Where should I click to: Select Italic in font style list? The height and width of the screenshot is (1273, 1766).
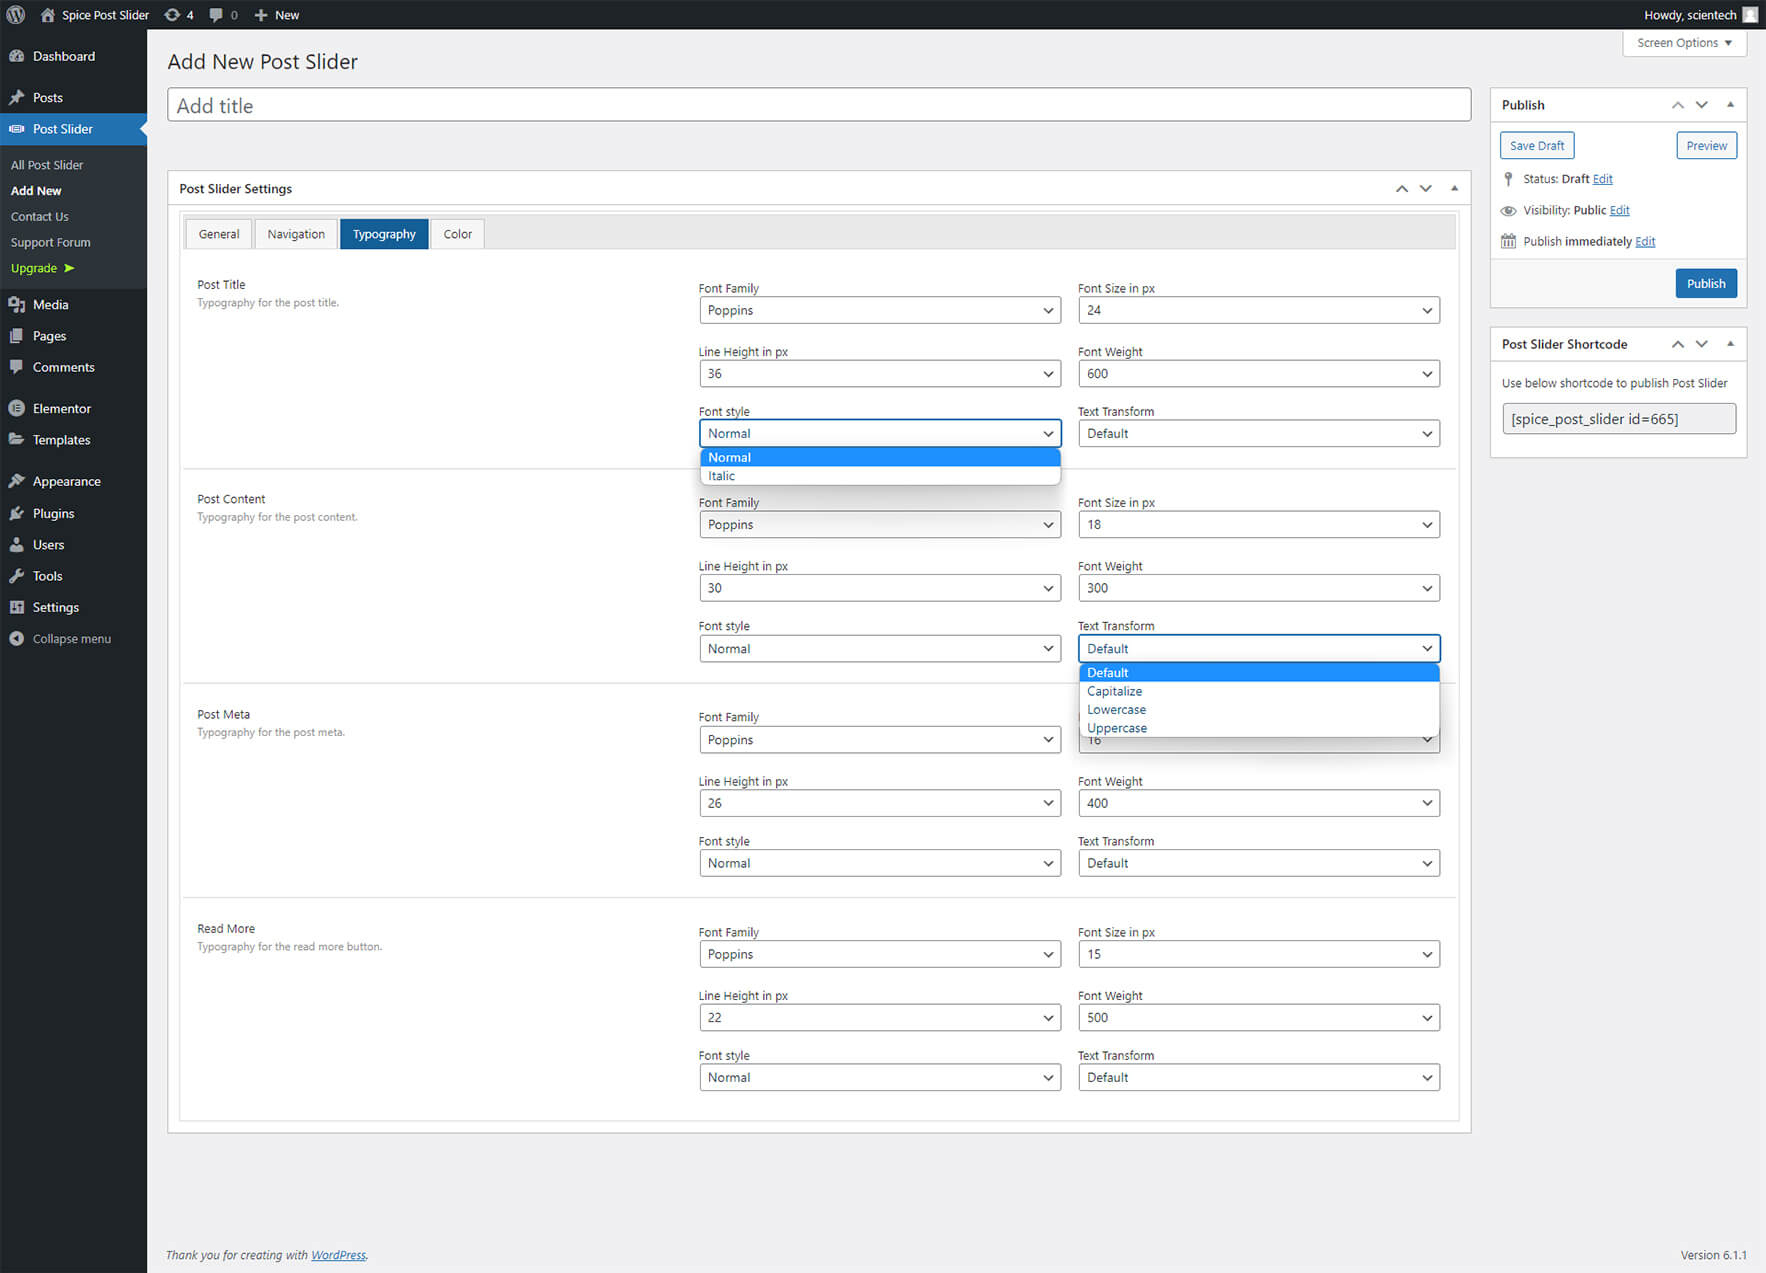click(x=722, y=476)
